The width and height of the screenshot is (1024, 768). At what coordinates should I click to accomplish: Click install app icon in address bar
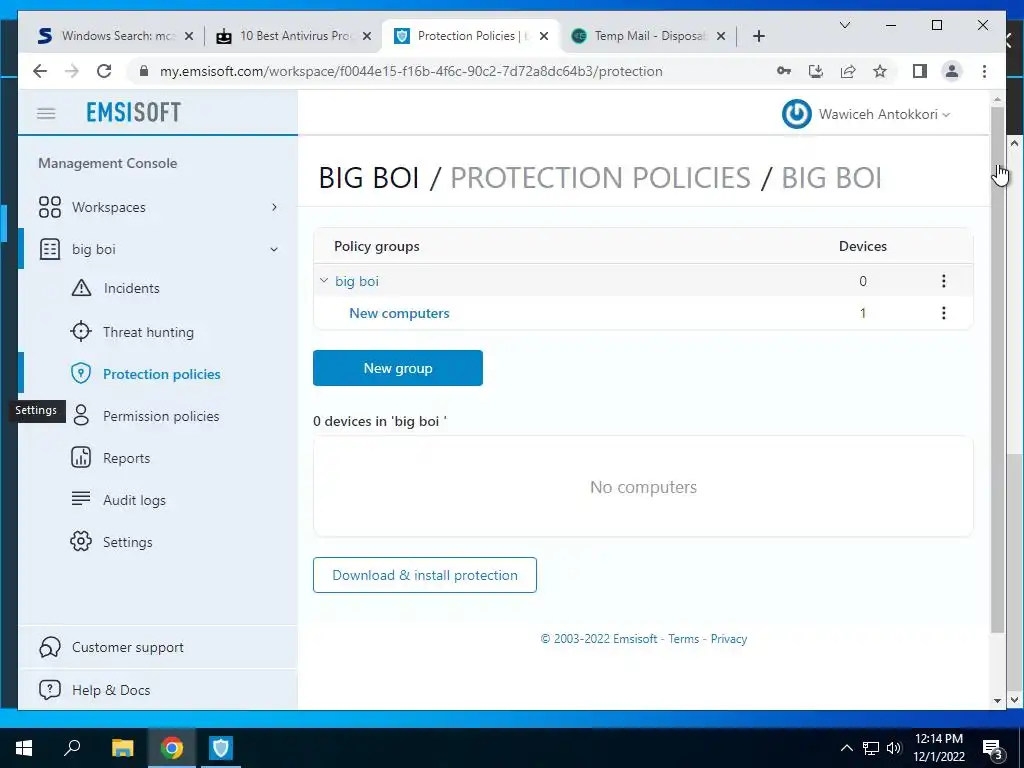(x=816, y=71)
